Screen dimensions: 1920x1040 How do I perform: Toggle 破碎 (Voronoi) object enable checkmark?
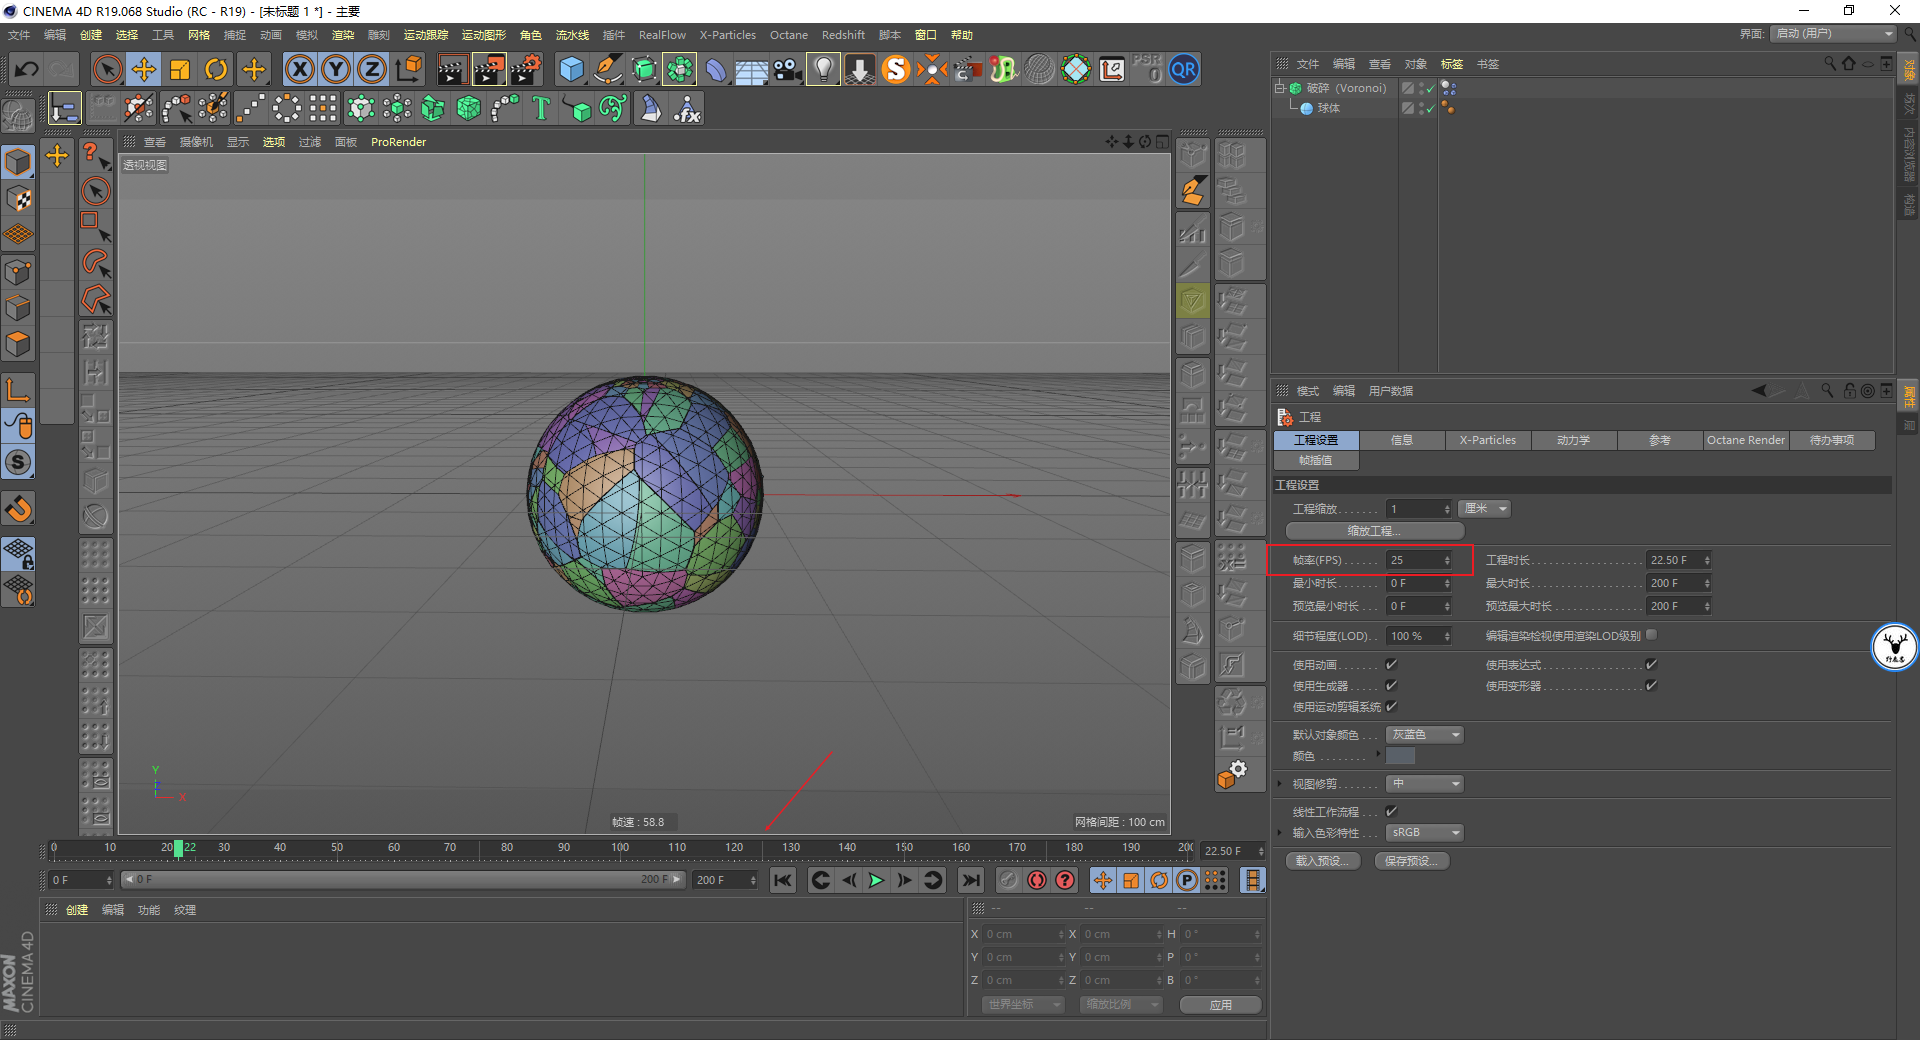pyautogui.click(x=1430, y=89)
